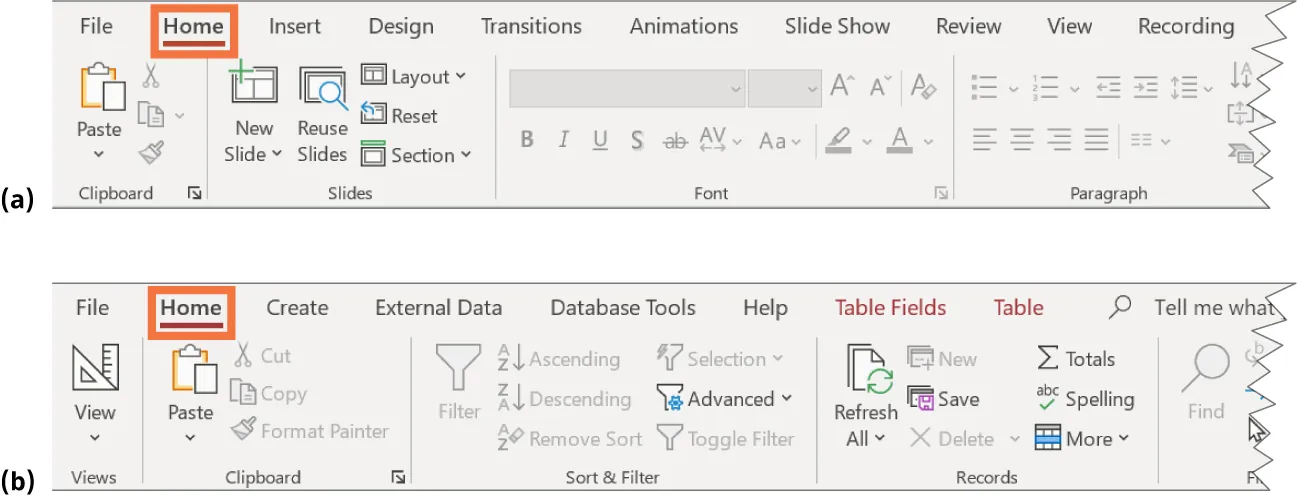Screen dimensions: 1297x501
Task: Click the Ascending sort button
Action: (x=559, y=359)
